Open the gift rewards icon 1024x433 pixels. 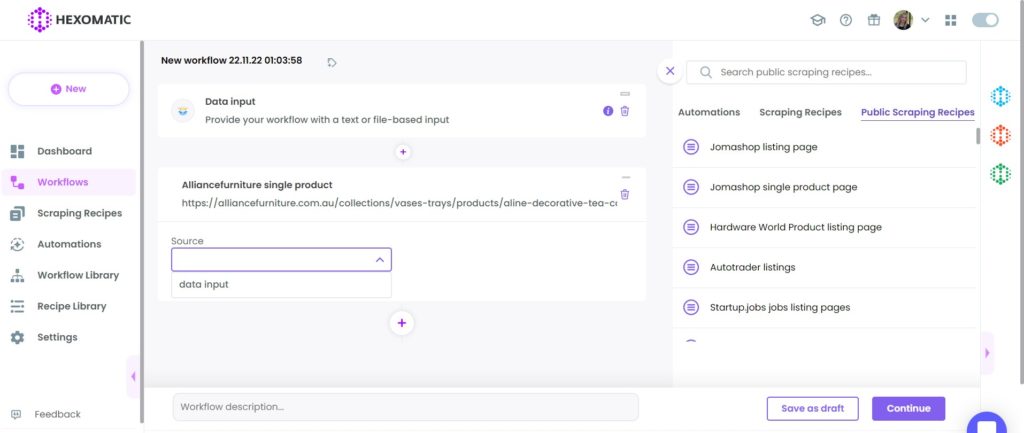tap(874, 20)
